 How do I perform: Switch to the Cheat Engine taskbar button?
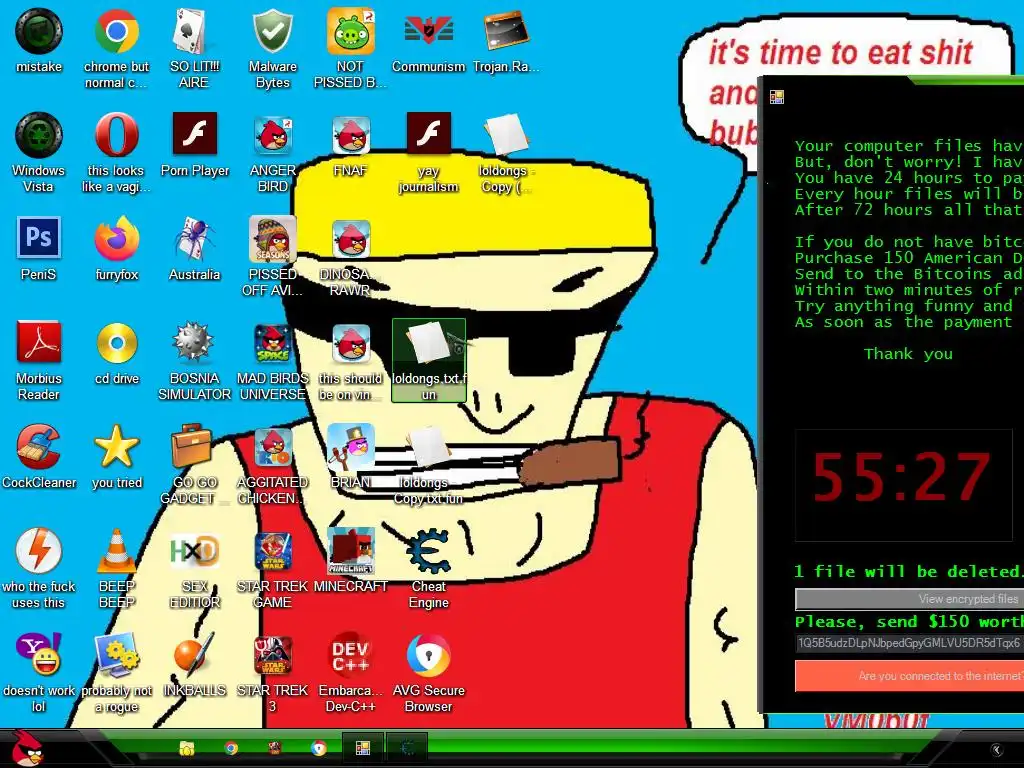pyautogui.click(x=407, y=748)
